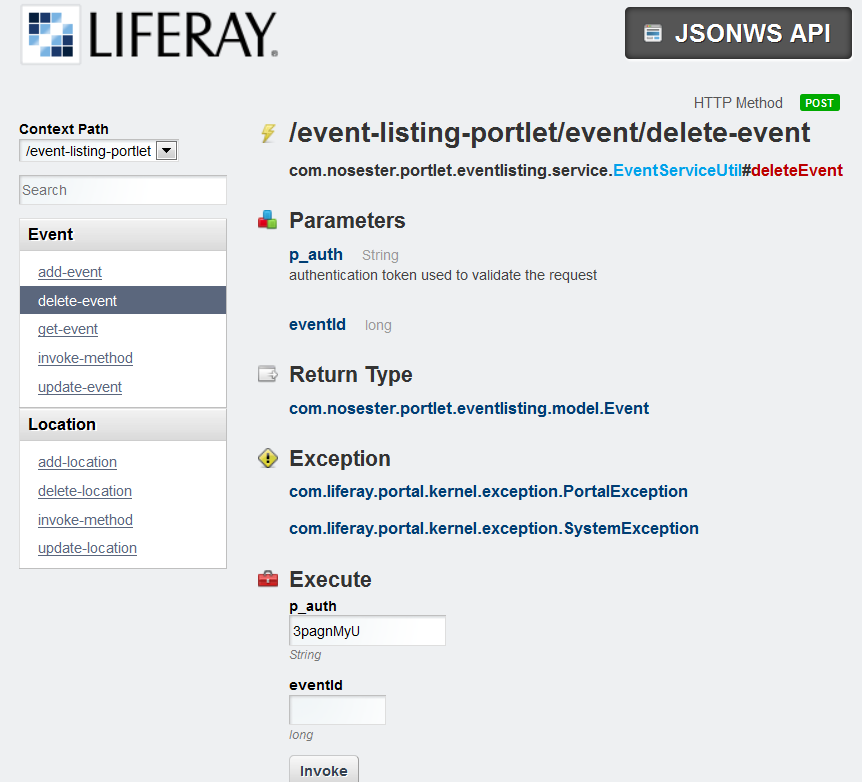862x782 pixels.
Task: Open the update-event method link
Action: click(80, 387)
